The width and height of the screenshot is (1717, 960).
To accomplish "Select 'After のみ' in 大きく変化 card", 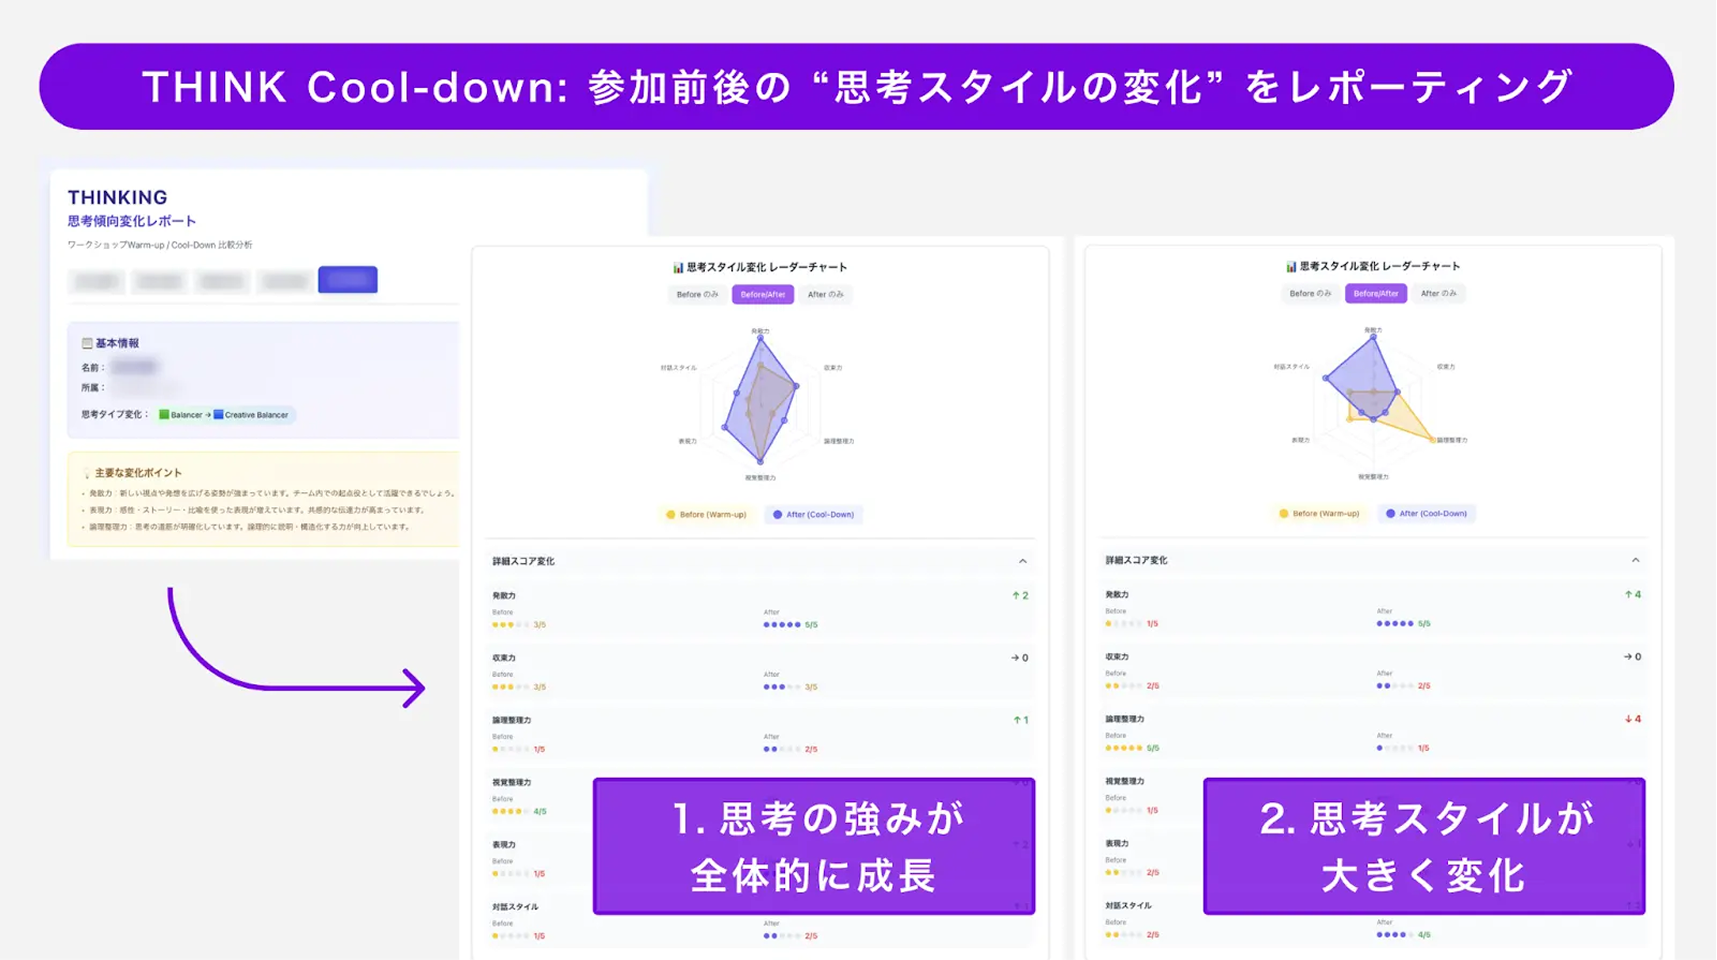I will coord(1438,294).
